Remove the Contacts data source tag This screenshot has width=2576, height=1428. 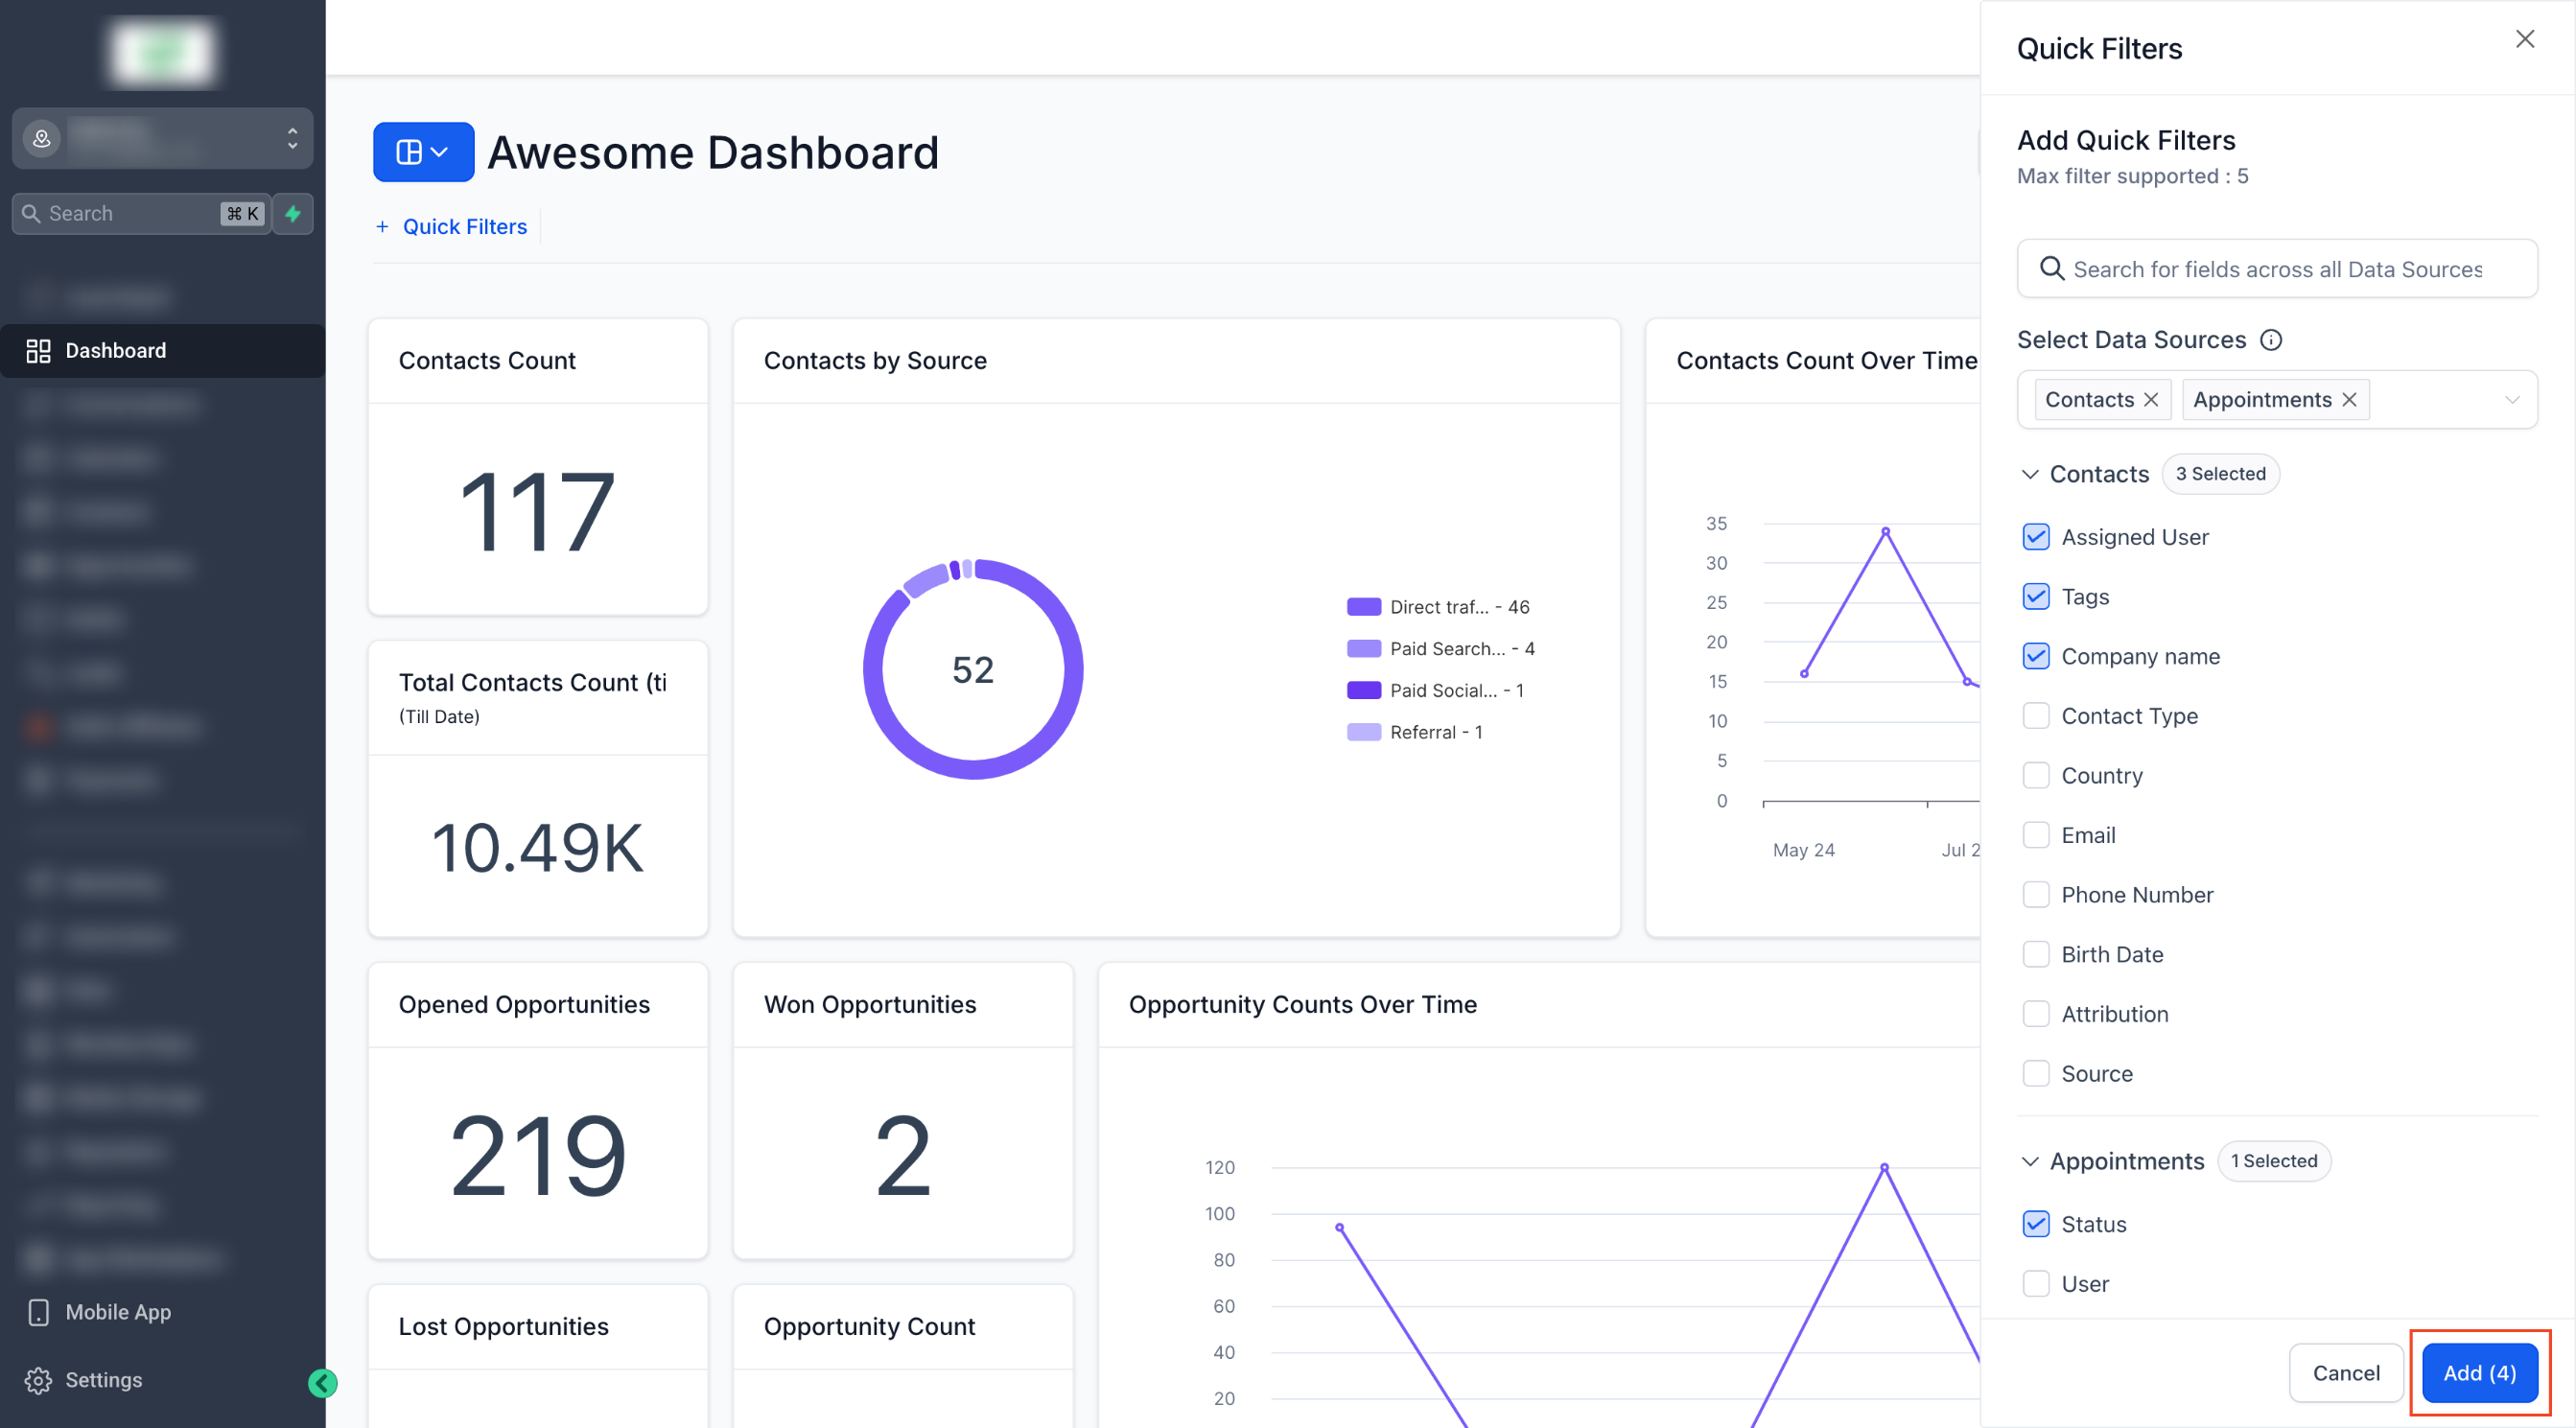2151,400
